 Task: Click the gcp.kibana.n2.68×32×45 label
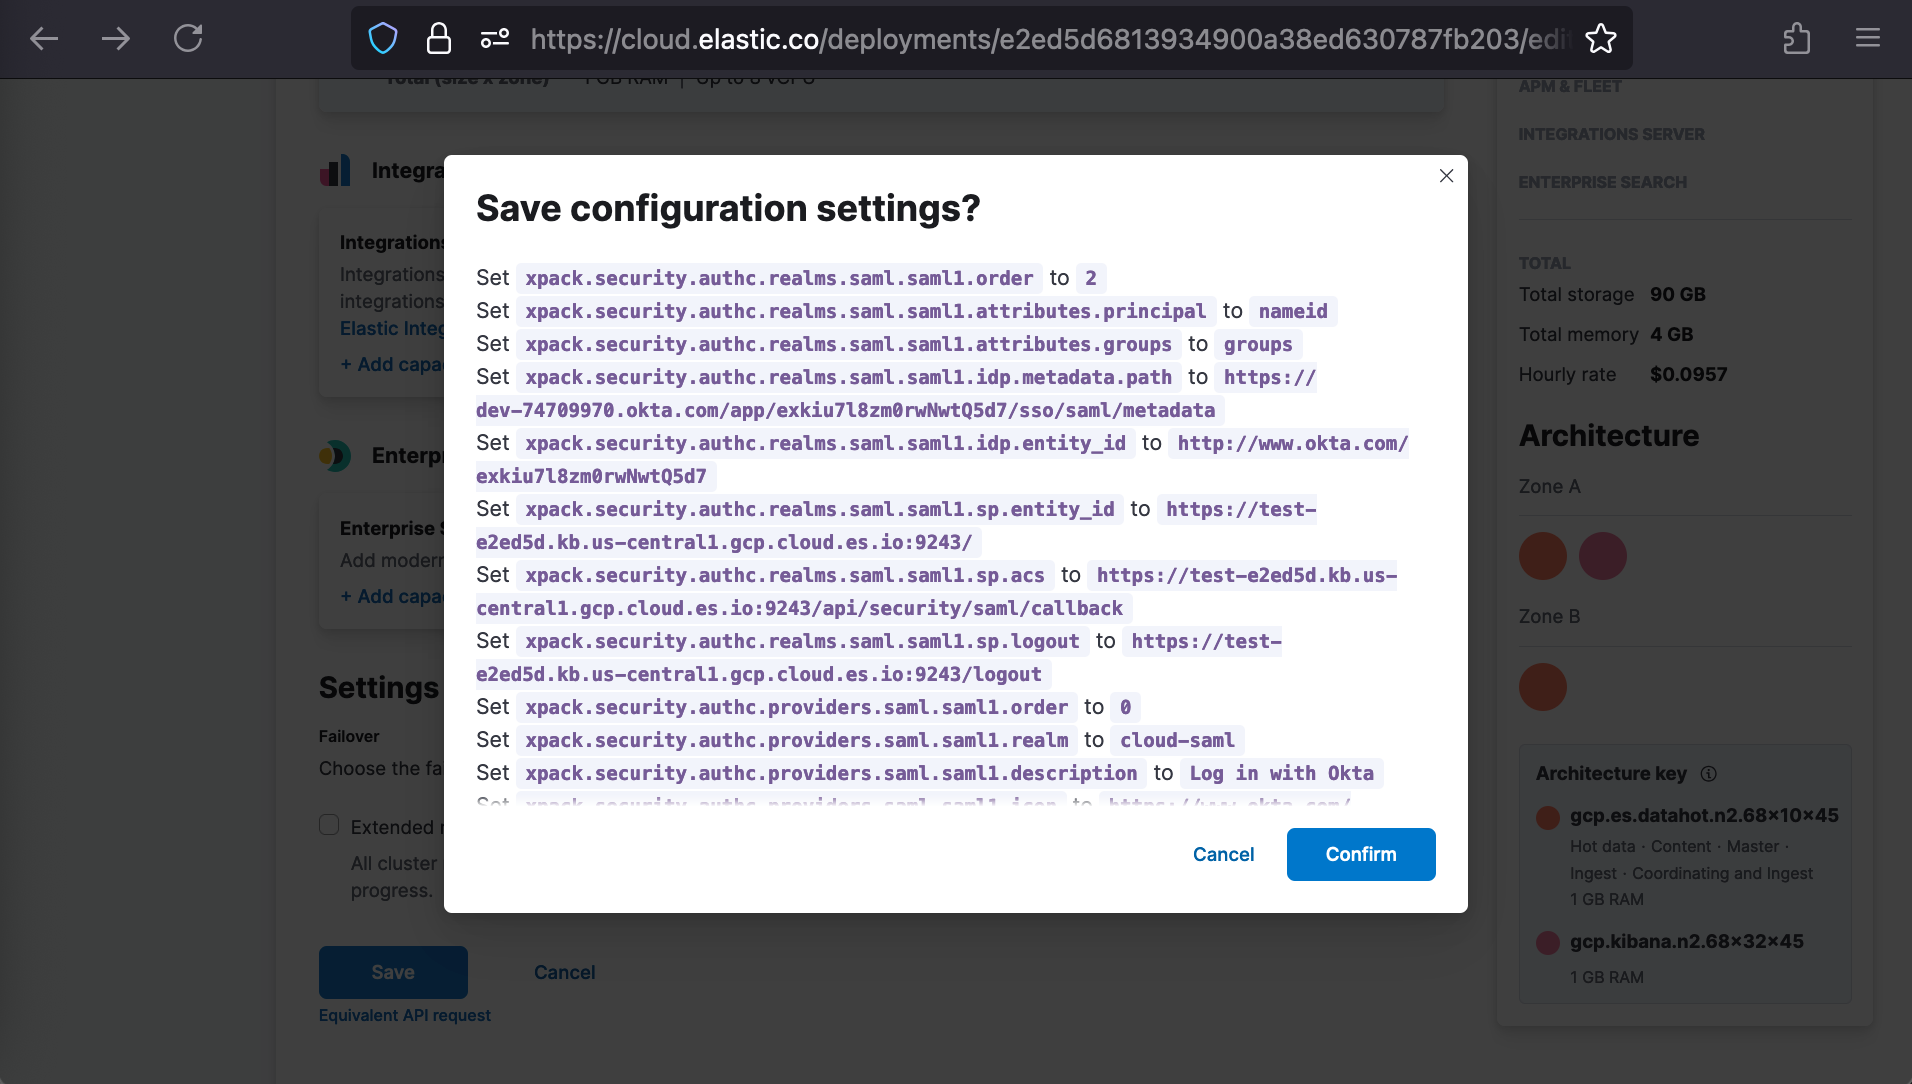point(1687,941)
